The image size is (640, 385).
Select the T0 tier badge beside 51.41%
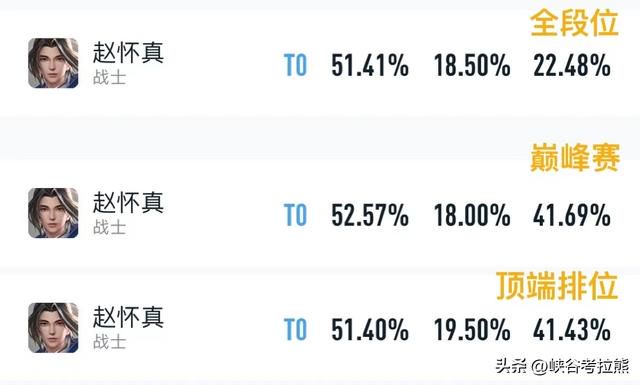point(296,65)
